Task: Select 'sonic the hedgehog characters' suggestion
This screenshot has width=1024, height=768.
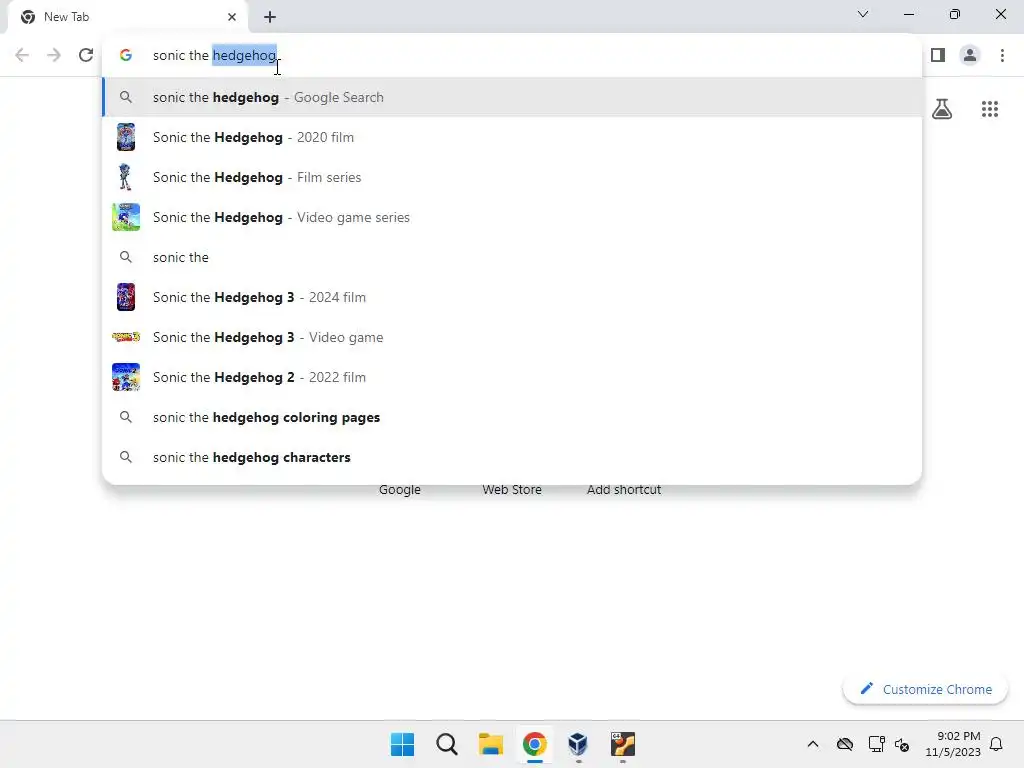Action: click(512, 457)
